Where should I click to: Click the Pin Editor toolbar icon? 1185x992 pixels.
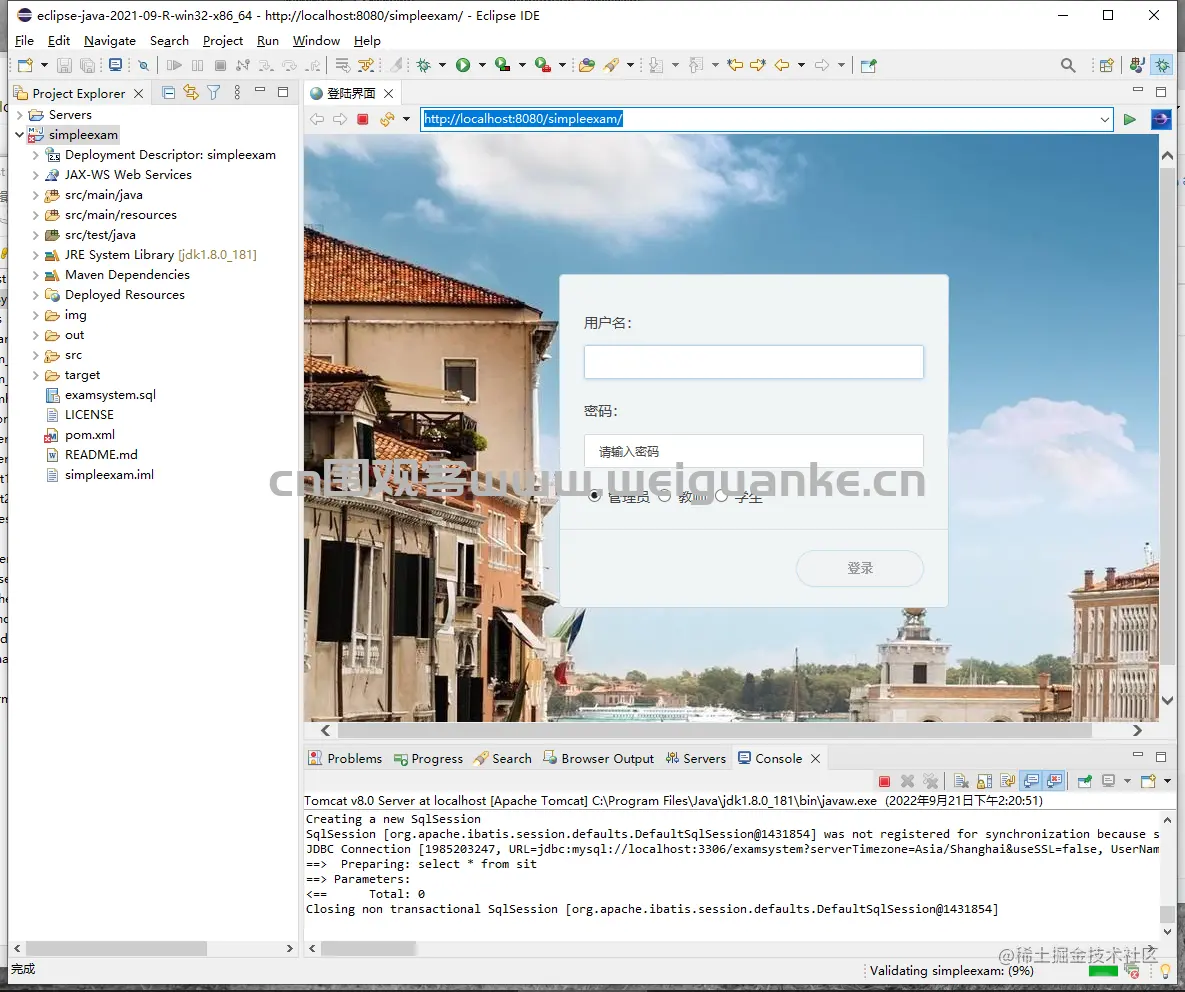[868, 66]
